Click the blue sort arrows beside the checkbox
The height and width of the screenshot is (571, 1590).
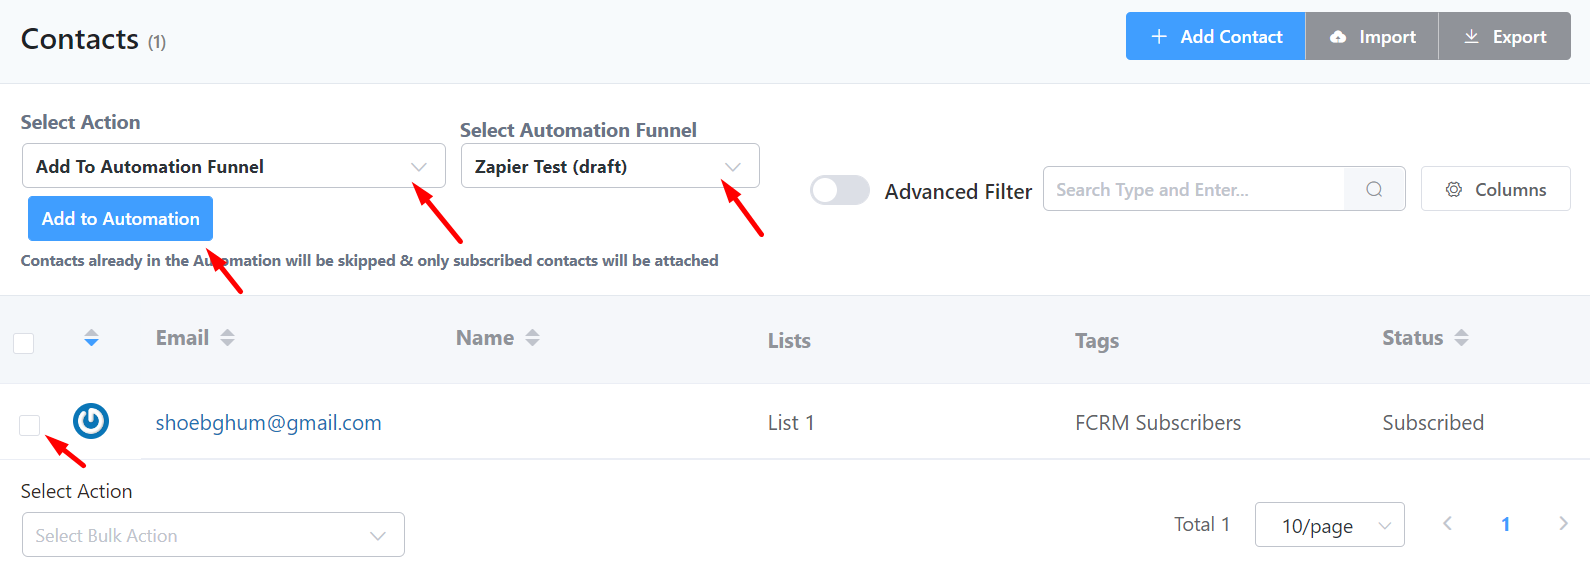pos(92,338)
